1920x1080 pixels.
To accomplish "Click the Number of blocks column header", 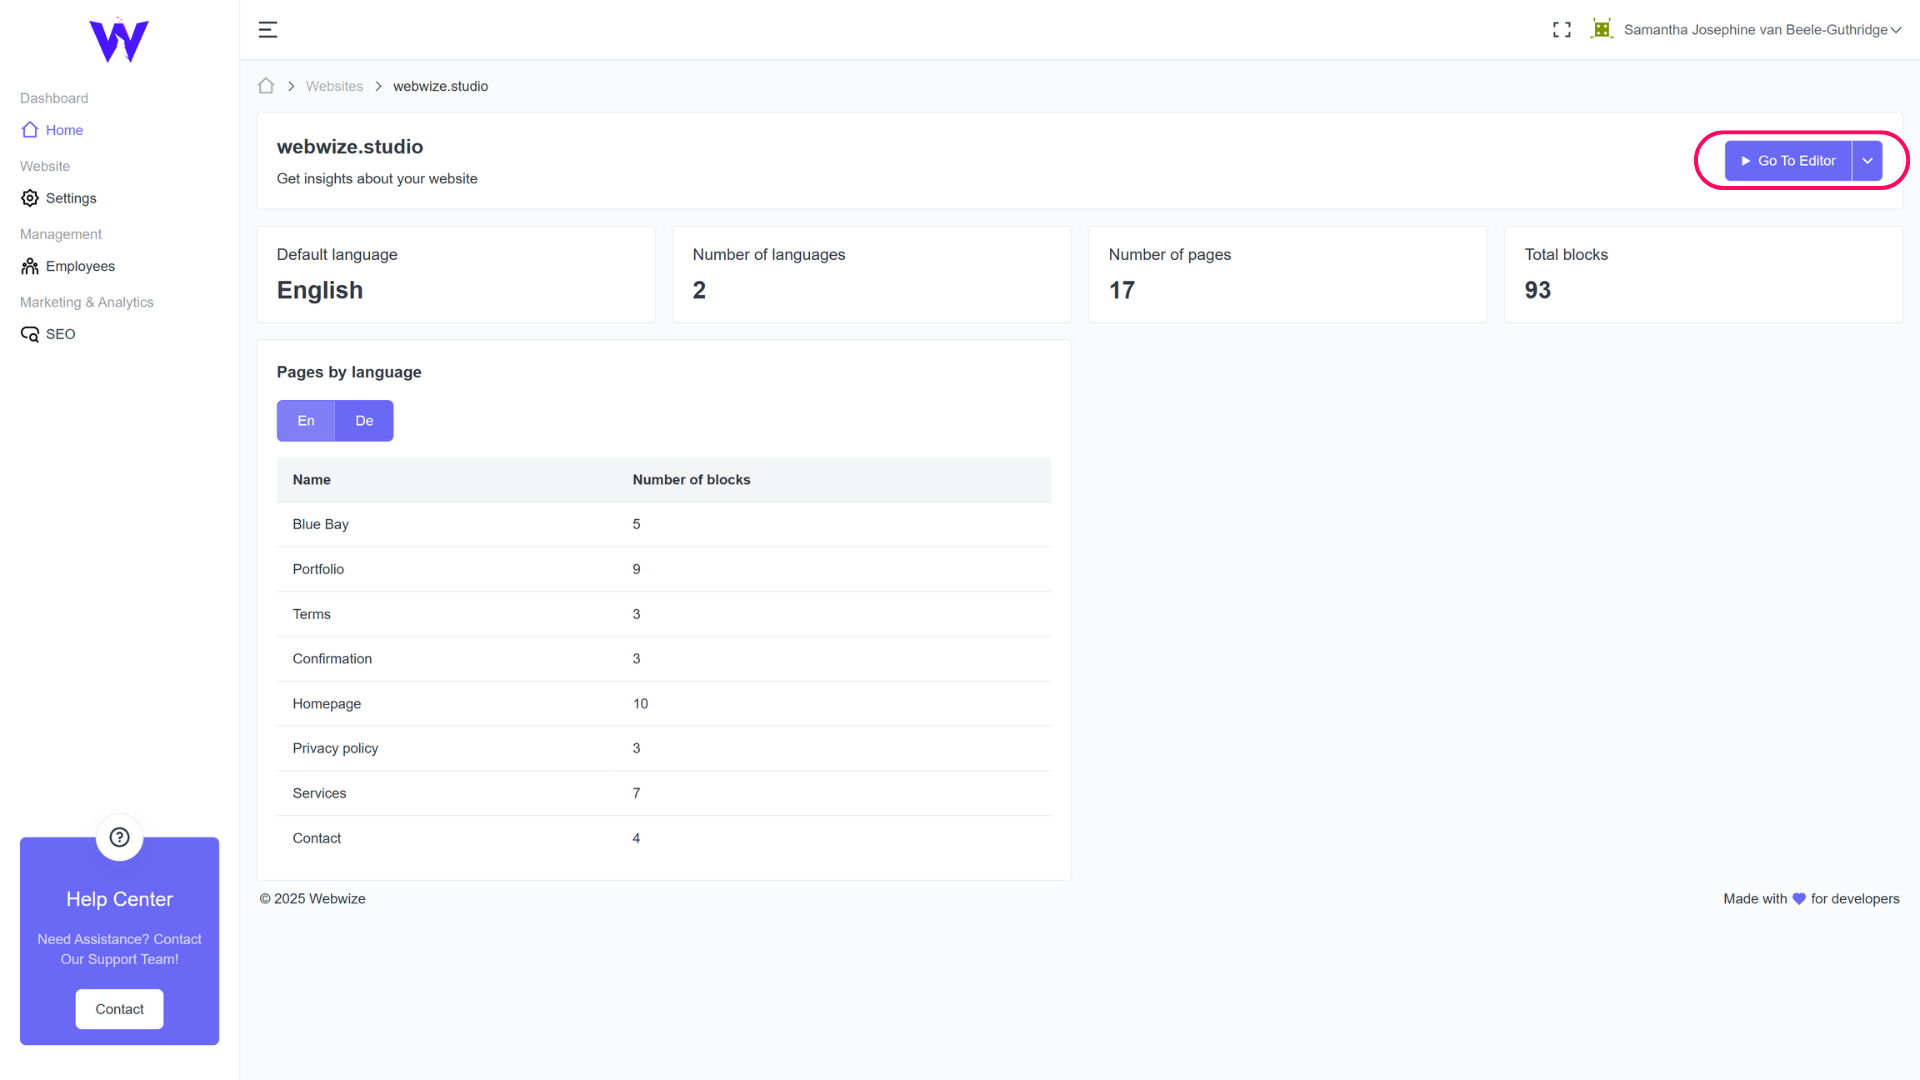I will click(x=691, y=480).
